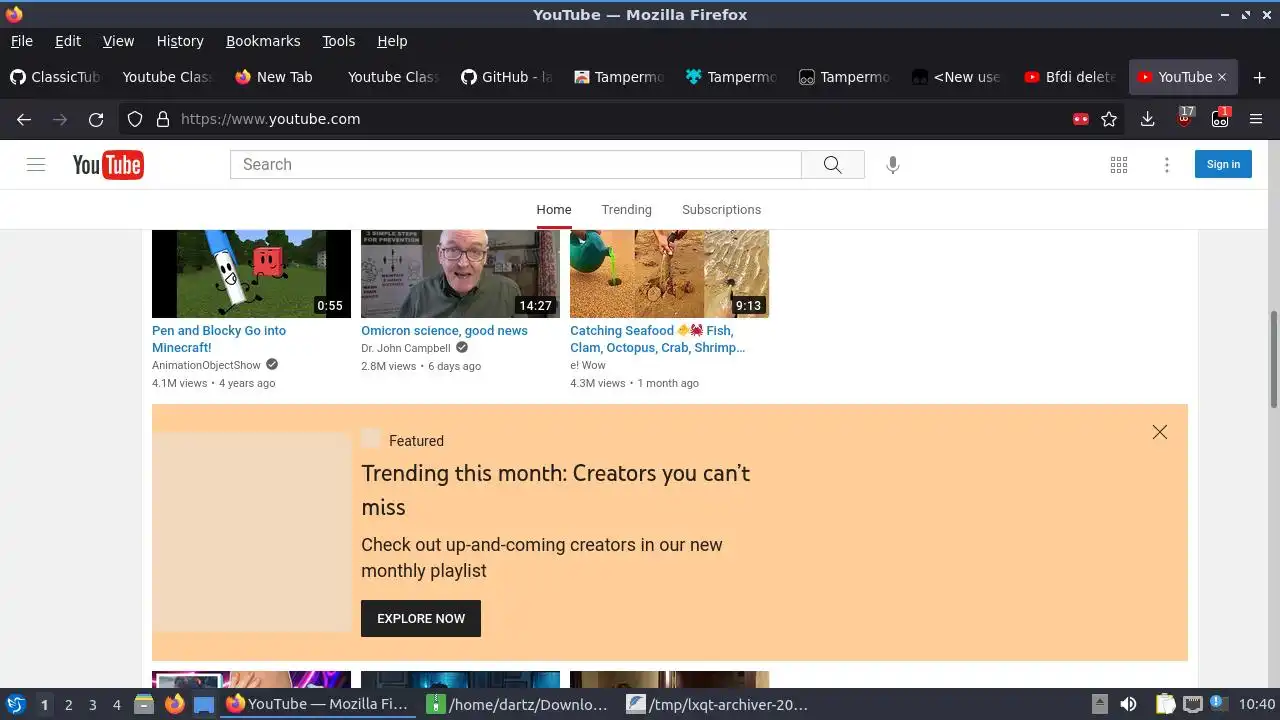1280x720 pixels.
Task: Click the URL address bar
Action: (x=620, y=119)
